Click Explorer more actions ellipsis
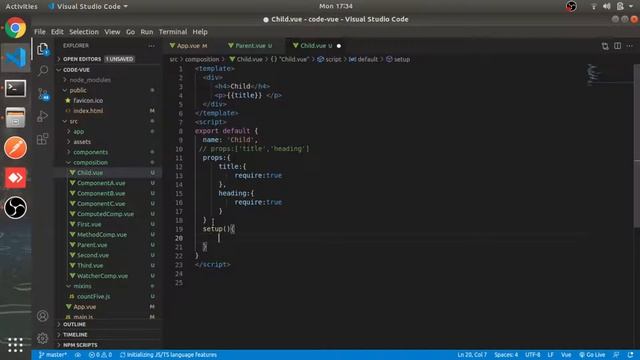The height and width of the screenshot is (360, 640). point(152,46)
